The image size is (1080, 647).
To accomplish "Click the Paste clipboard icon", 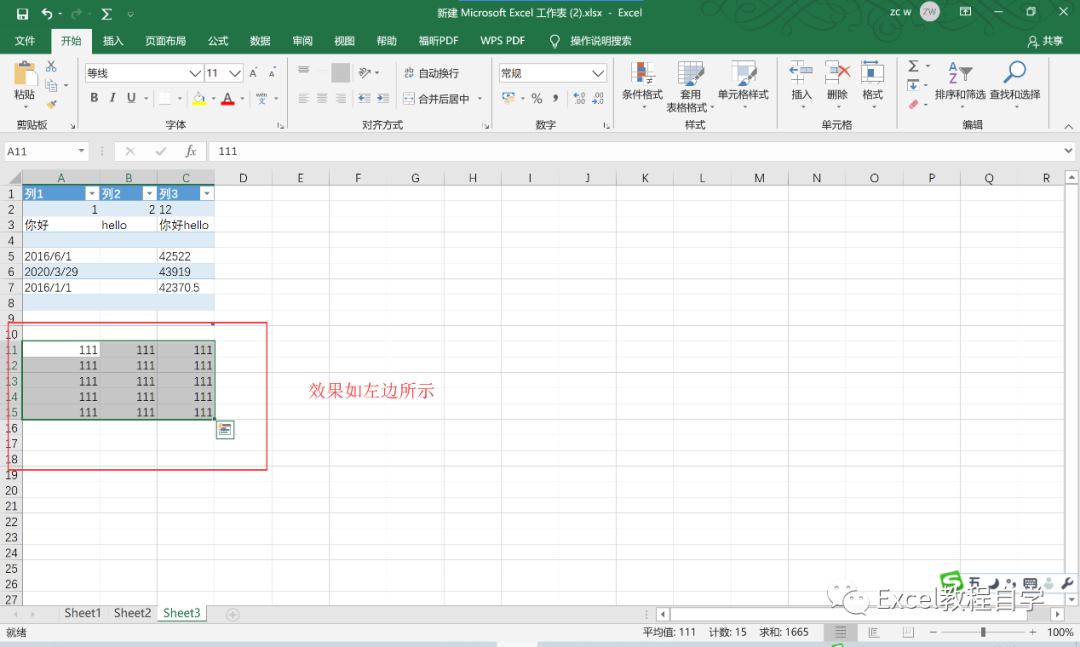I will point(25,74).
